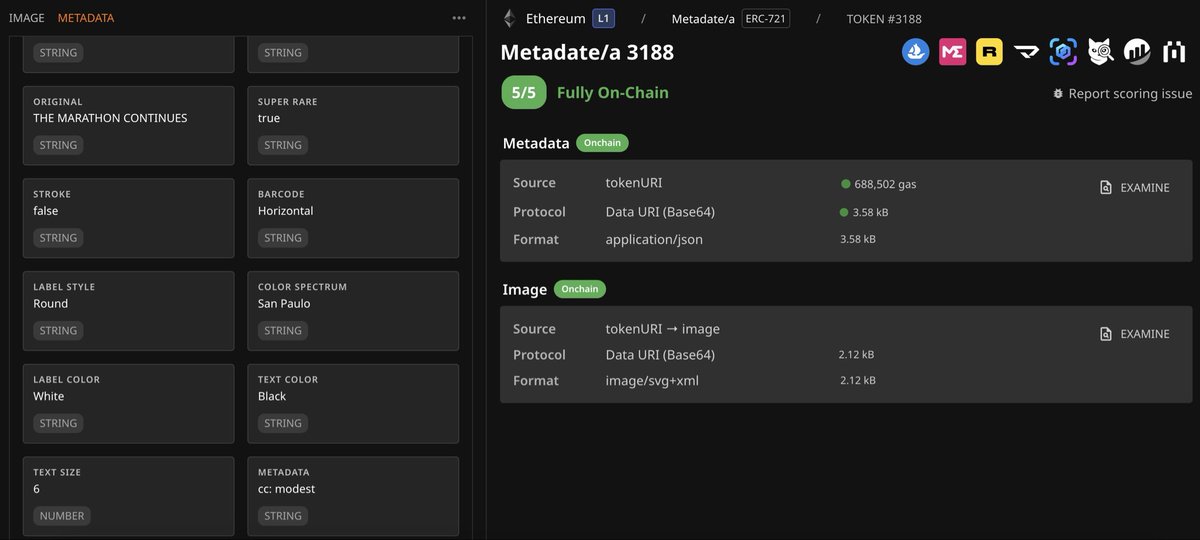Screen dimensions: 1200x540
Task: Open the white binoculars-style icon
Action: tap(1174, 52)
